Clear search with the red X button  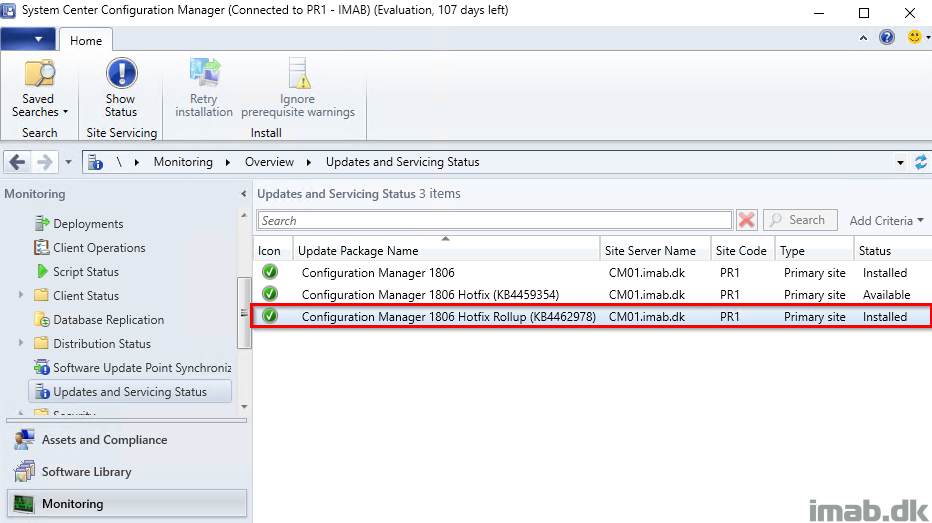click(x=747, y=220)
